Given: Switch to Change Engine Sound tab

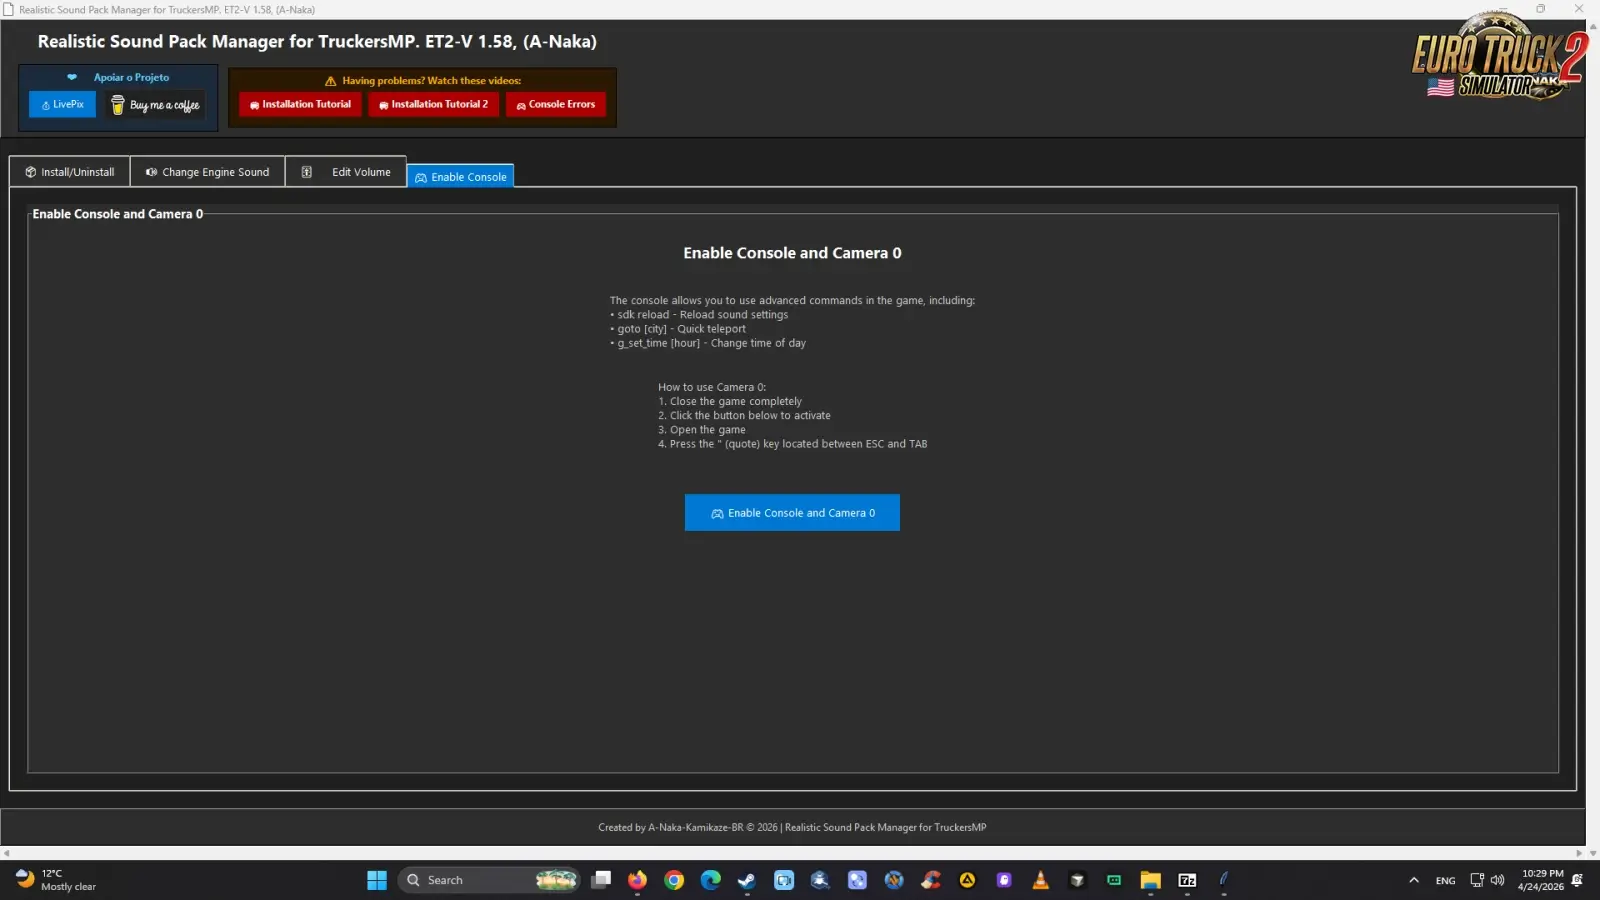Looking at the screenshot, I should click(207, 172).
